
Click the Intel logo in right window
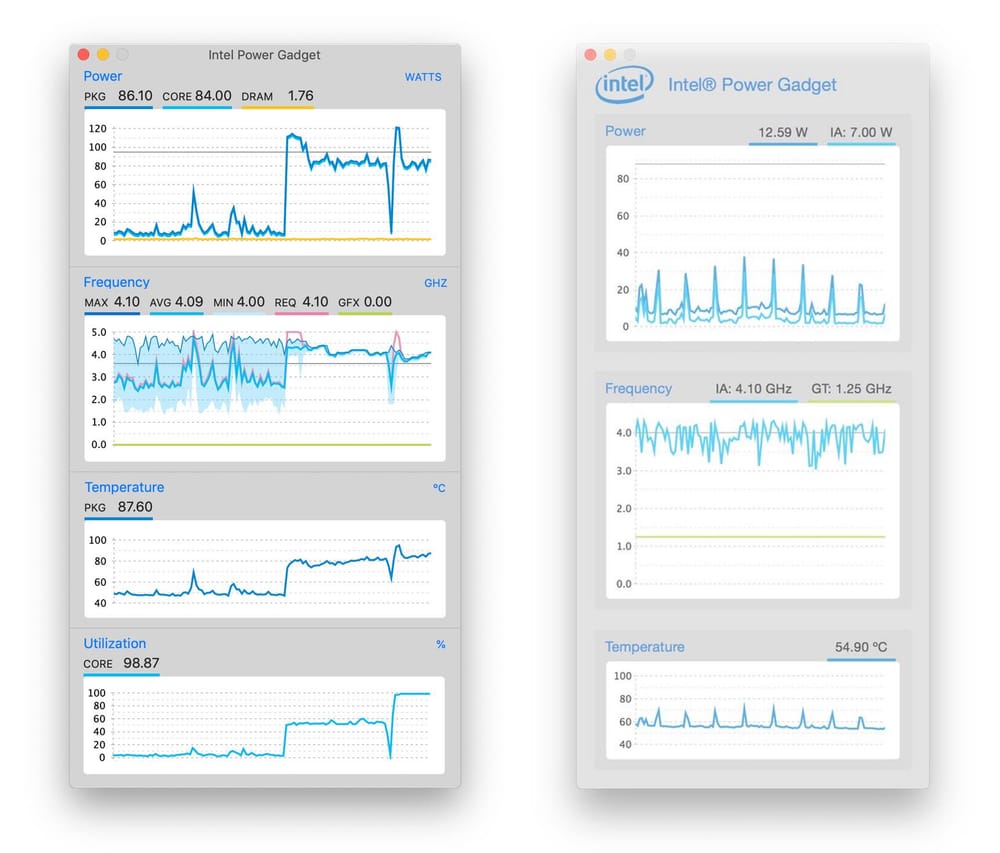(x=624, y=85)
